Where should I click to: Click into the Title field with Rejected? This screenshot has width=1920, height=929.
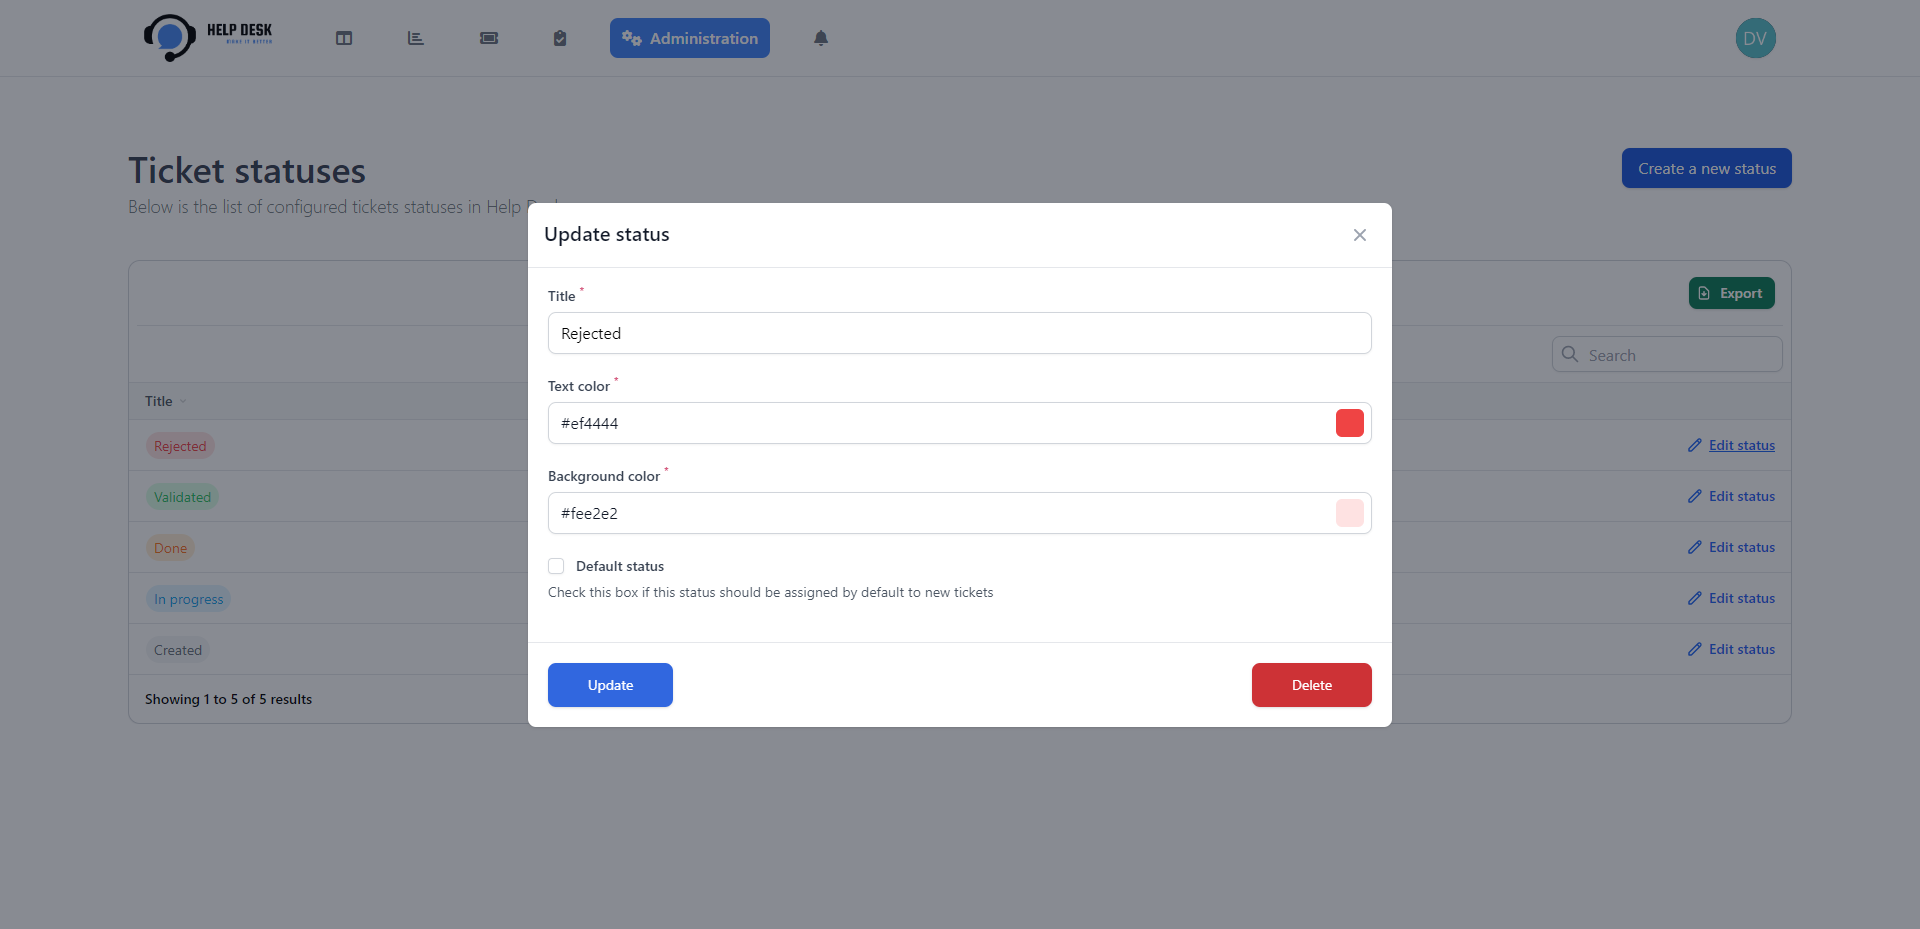(x=958, y=333)
